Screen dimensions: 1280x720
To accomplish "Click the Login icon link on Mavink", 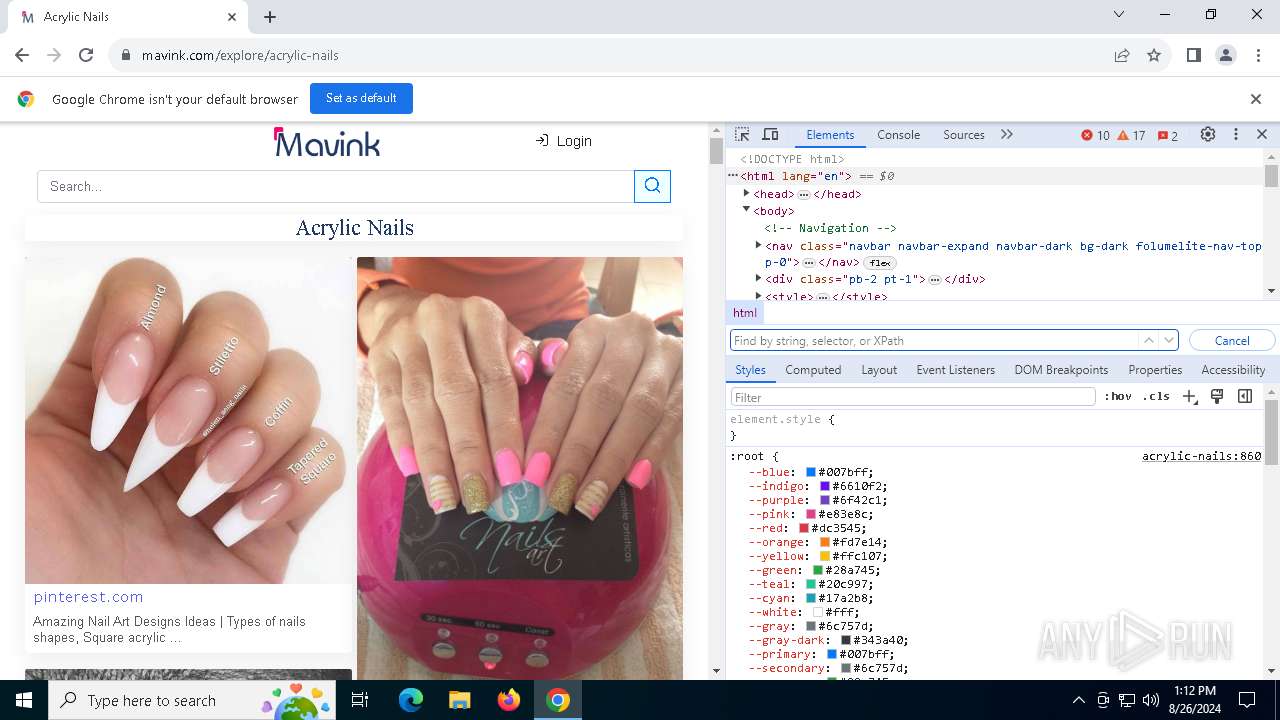I will pos(563,141).
